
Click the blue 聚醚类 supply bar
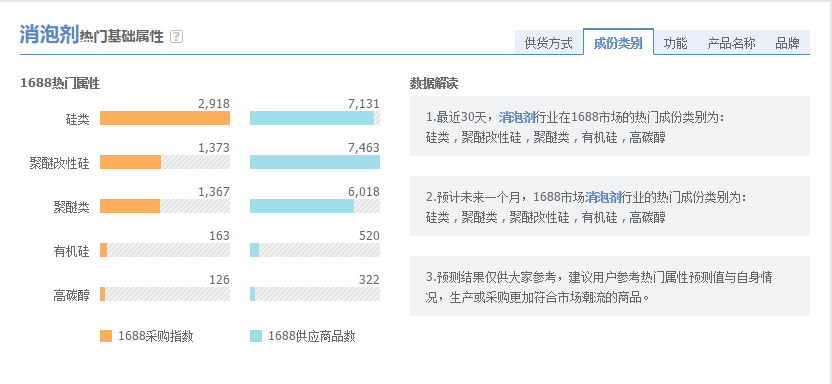click(302, 206)
